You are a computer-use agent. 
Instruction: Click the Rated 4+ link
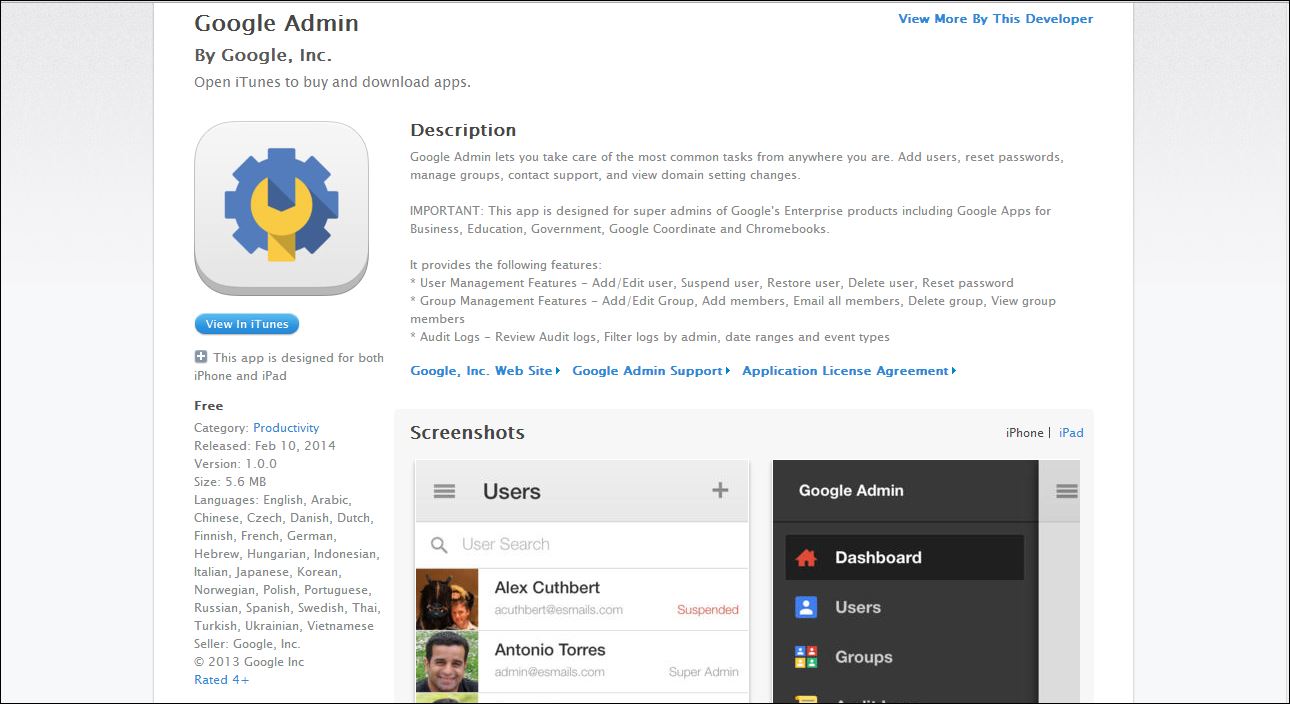point(222,680)
